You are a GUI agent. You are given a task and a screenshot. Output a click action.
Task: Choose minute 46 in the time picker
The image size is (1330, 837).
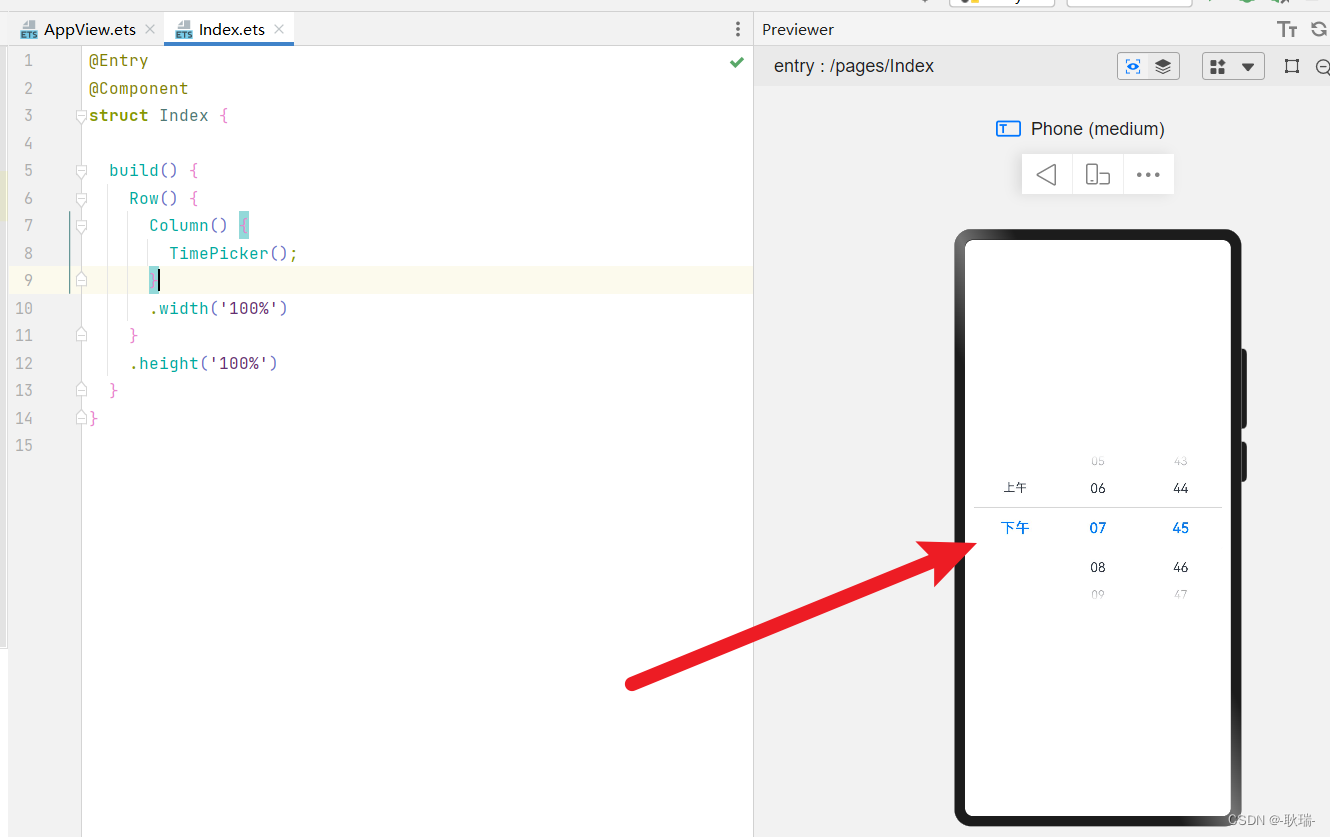click(1181, 567)
